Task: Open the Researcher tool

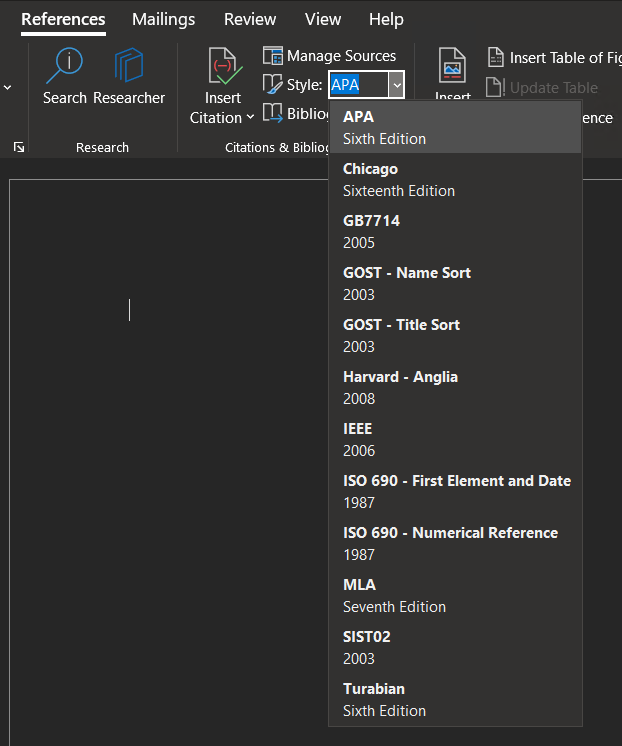Action: tap(129, 76)
